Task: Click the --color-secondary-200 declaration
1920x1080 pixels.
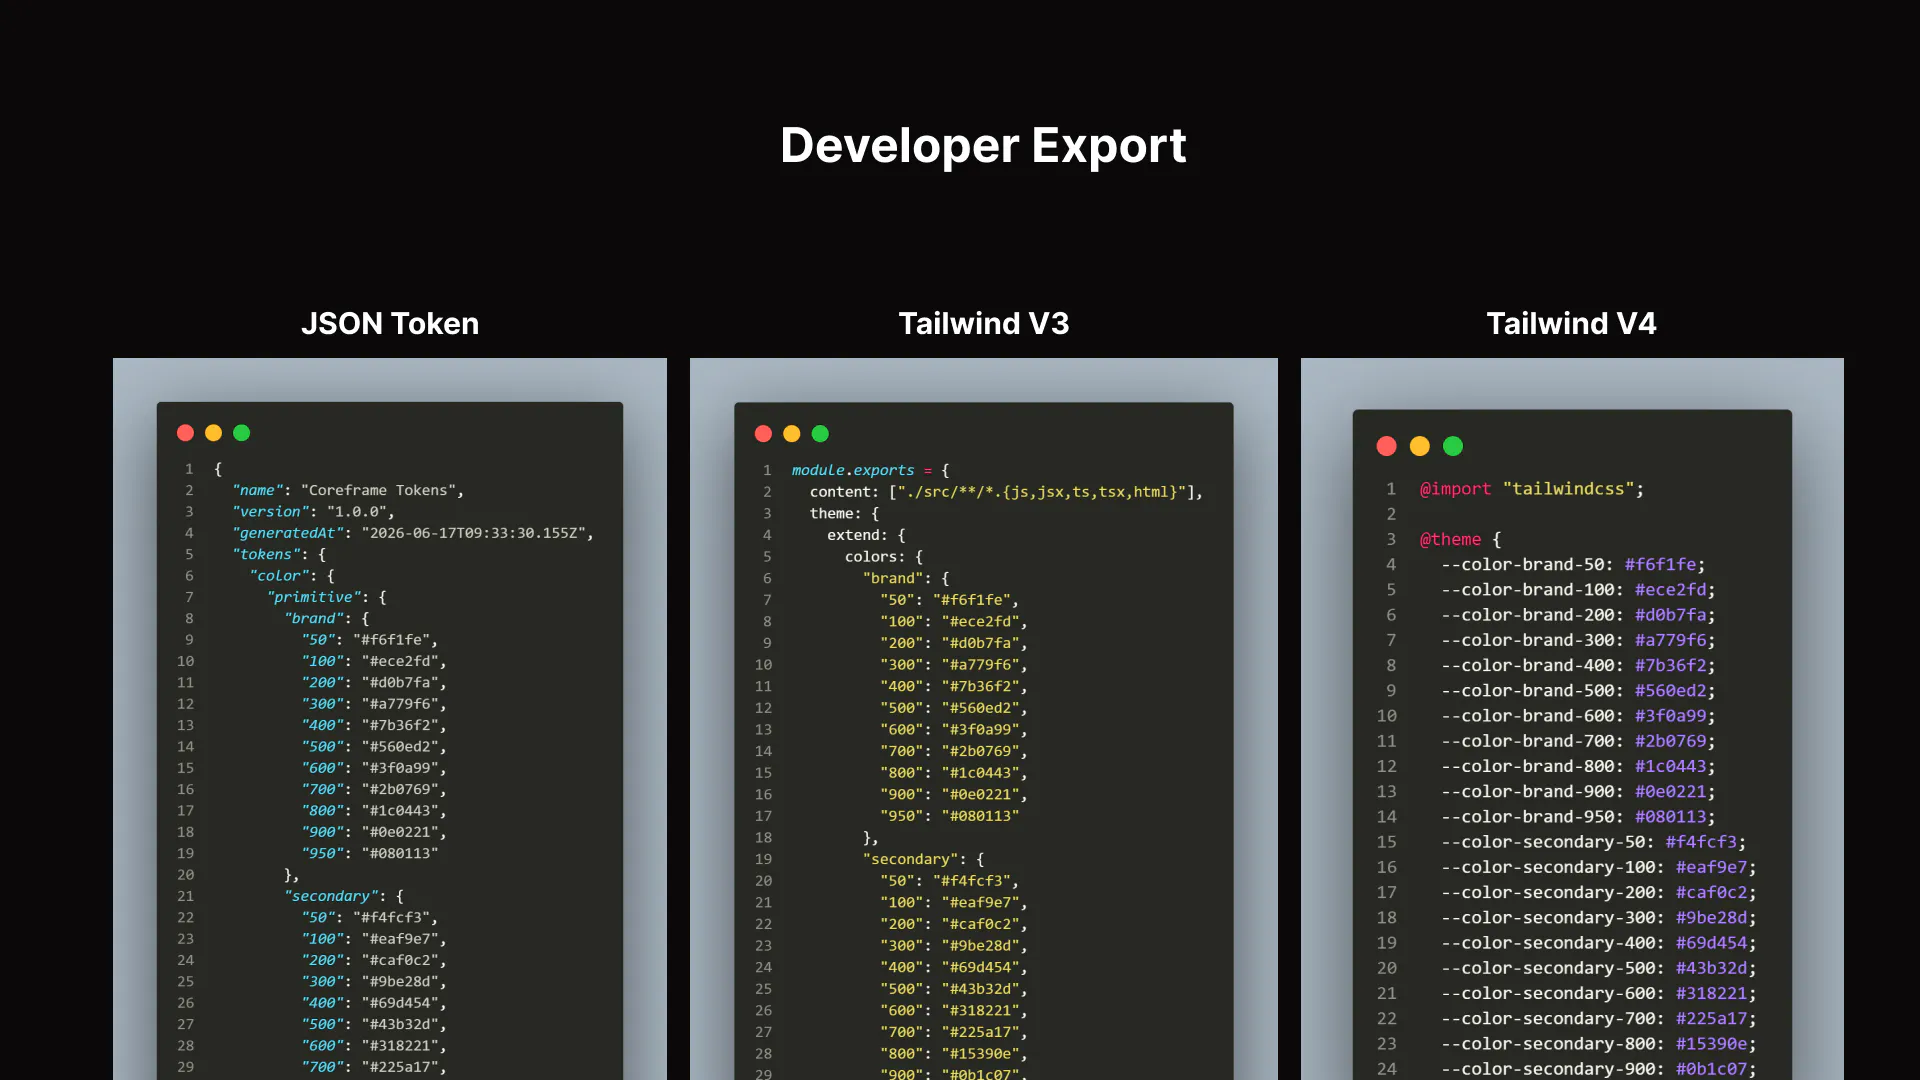Action: 1599,892
